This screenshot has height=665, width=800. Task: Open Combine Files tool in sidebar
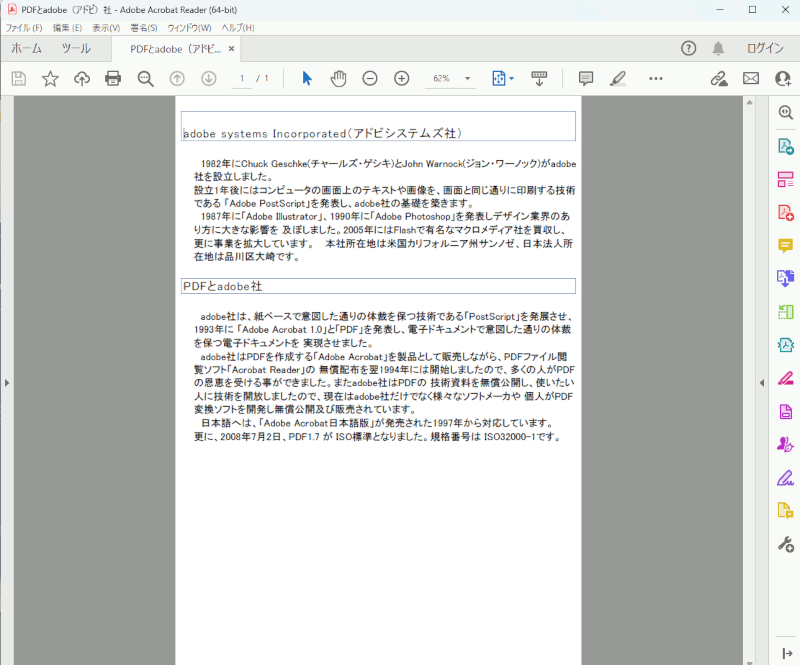coord(785,279)
